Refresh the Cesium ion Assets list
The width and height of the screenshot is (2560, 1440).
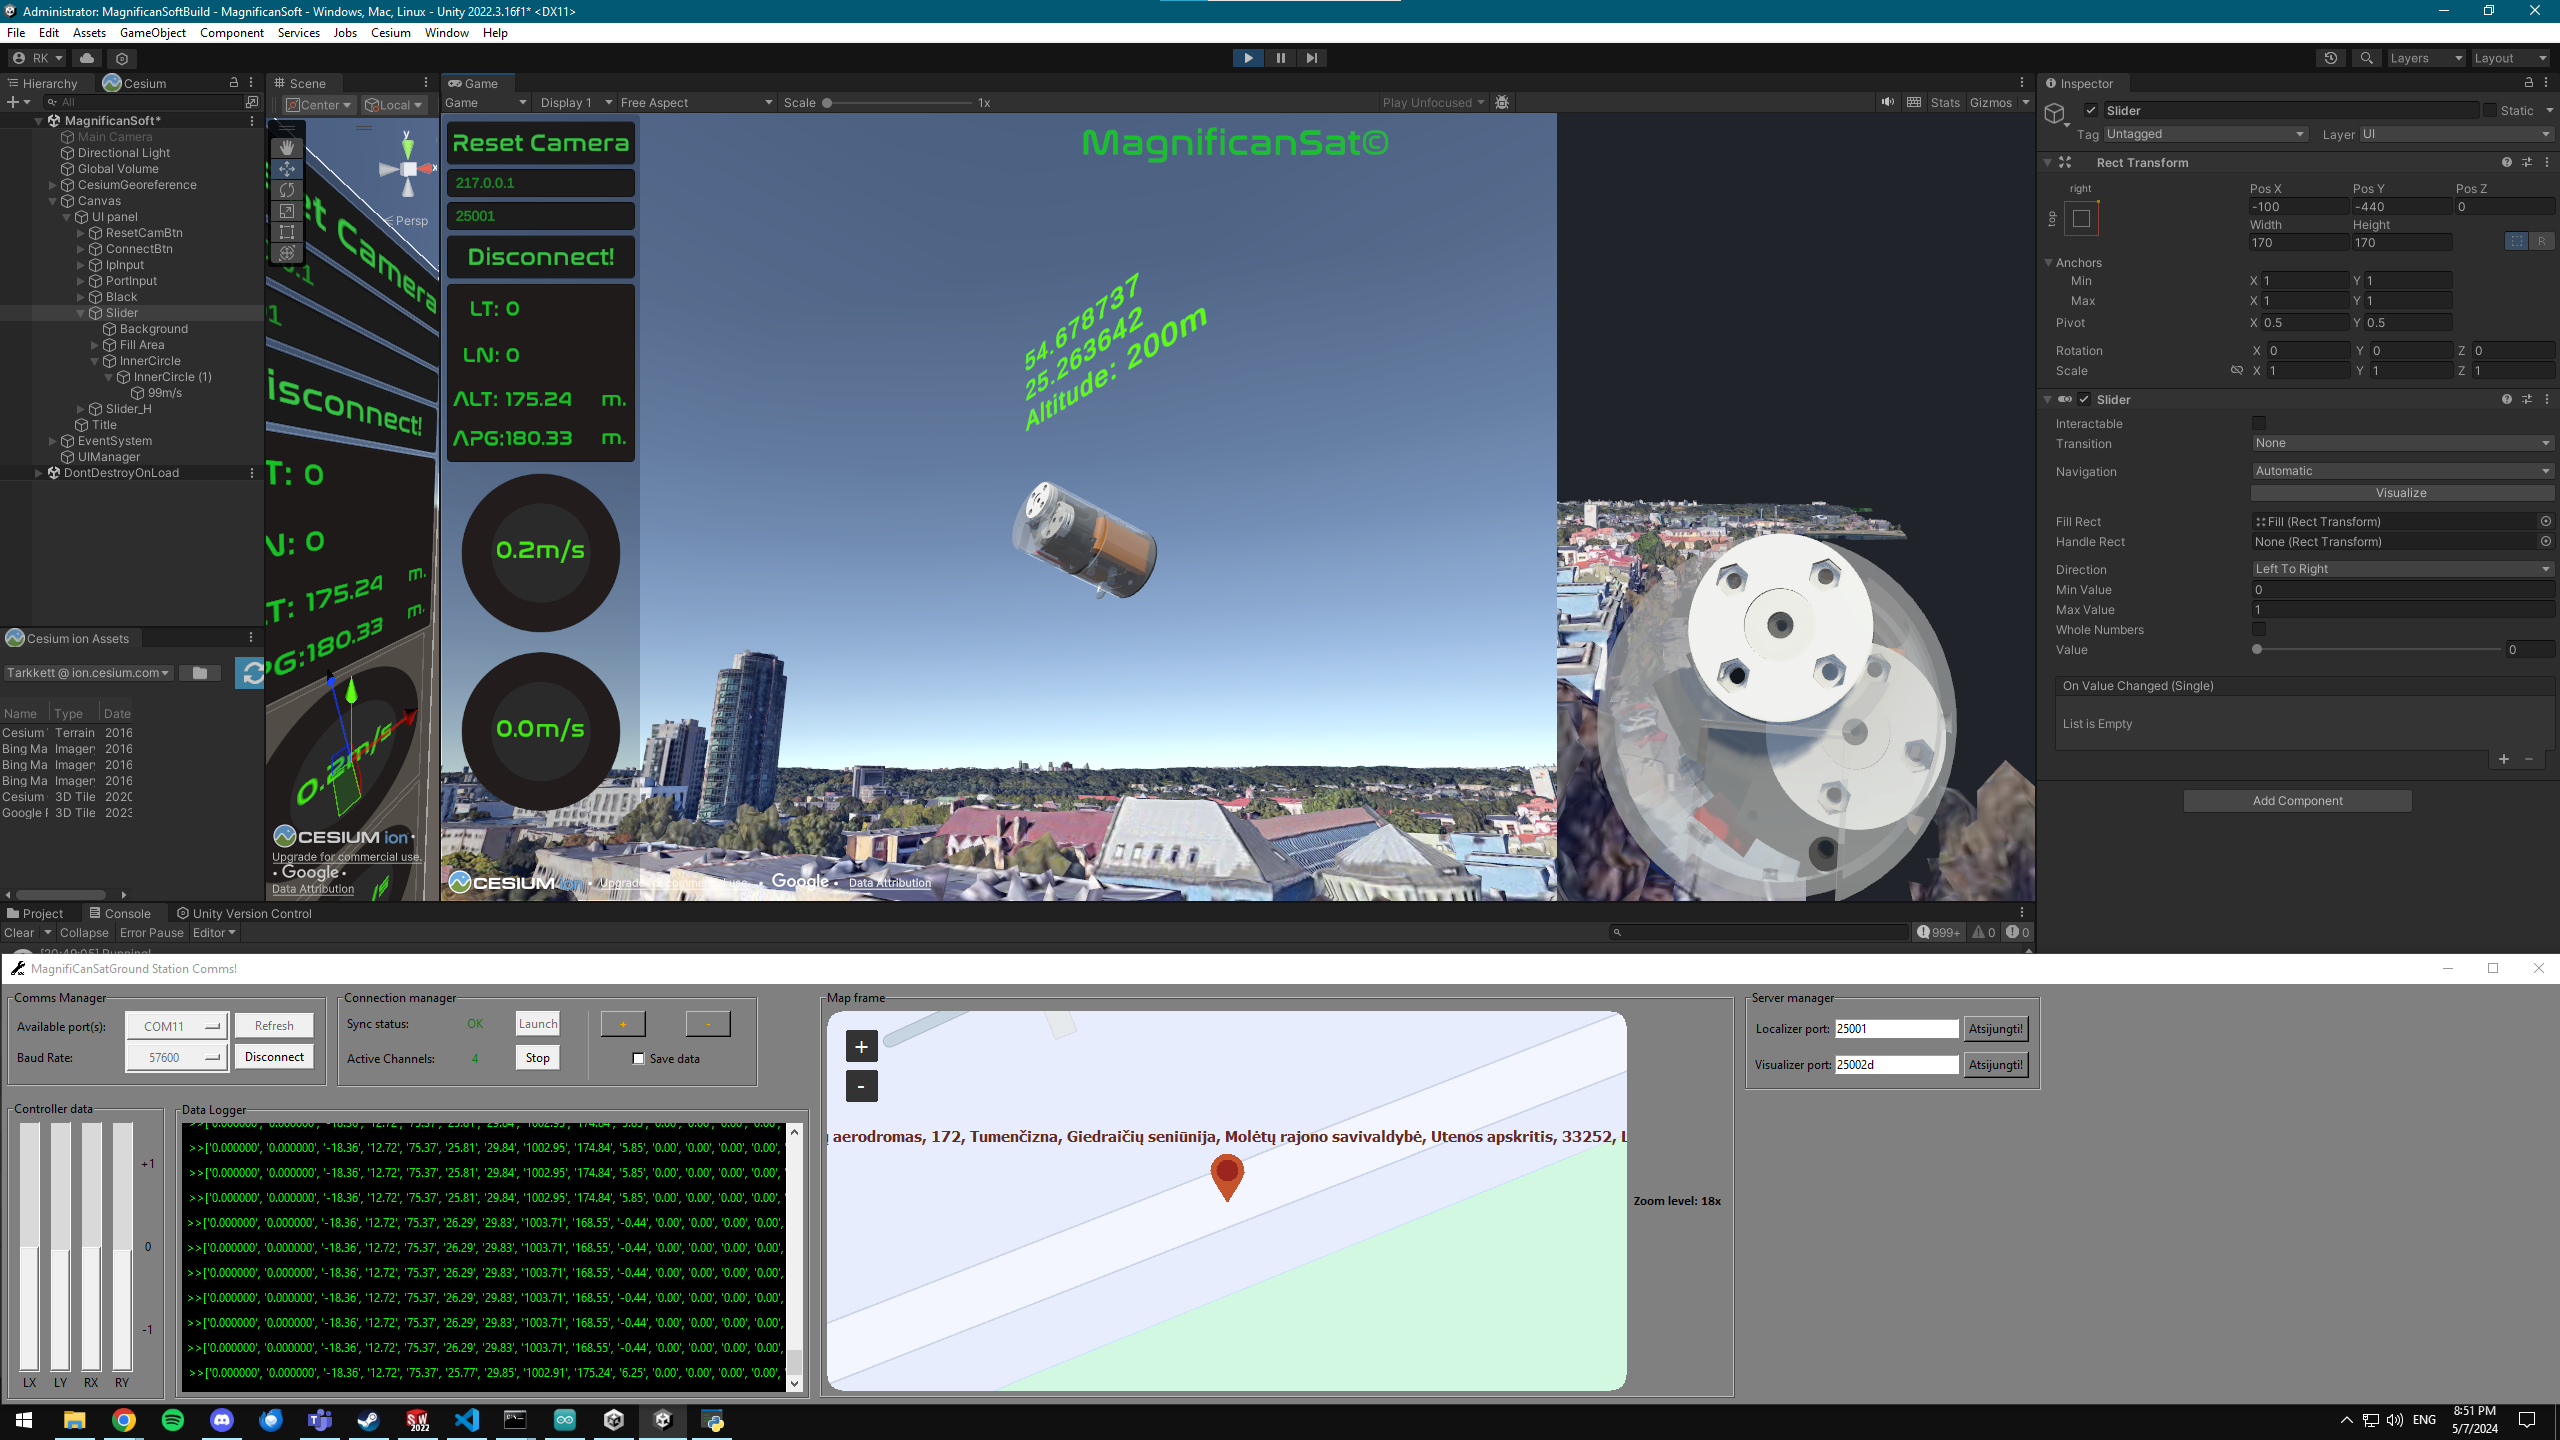(250, 673)
